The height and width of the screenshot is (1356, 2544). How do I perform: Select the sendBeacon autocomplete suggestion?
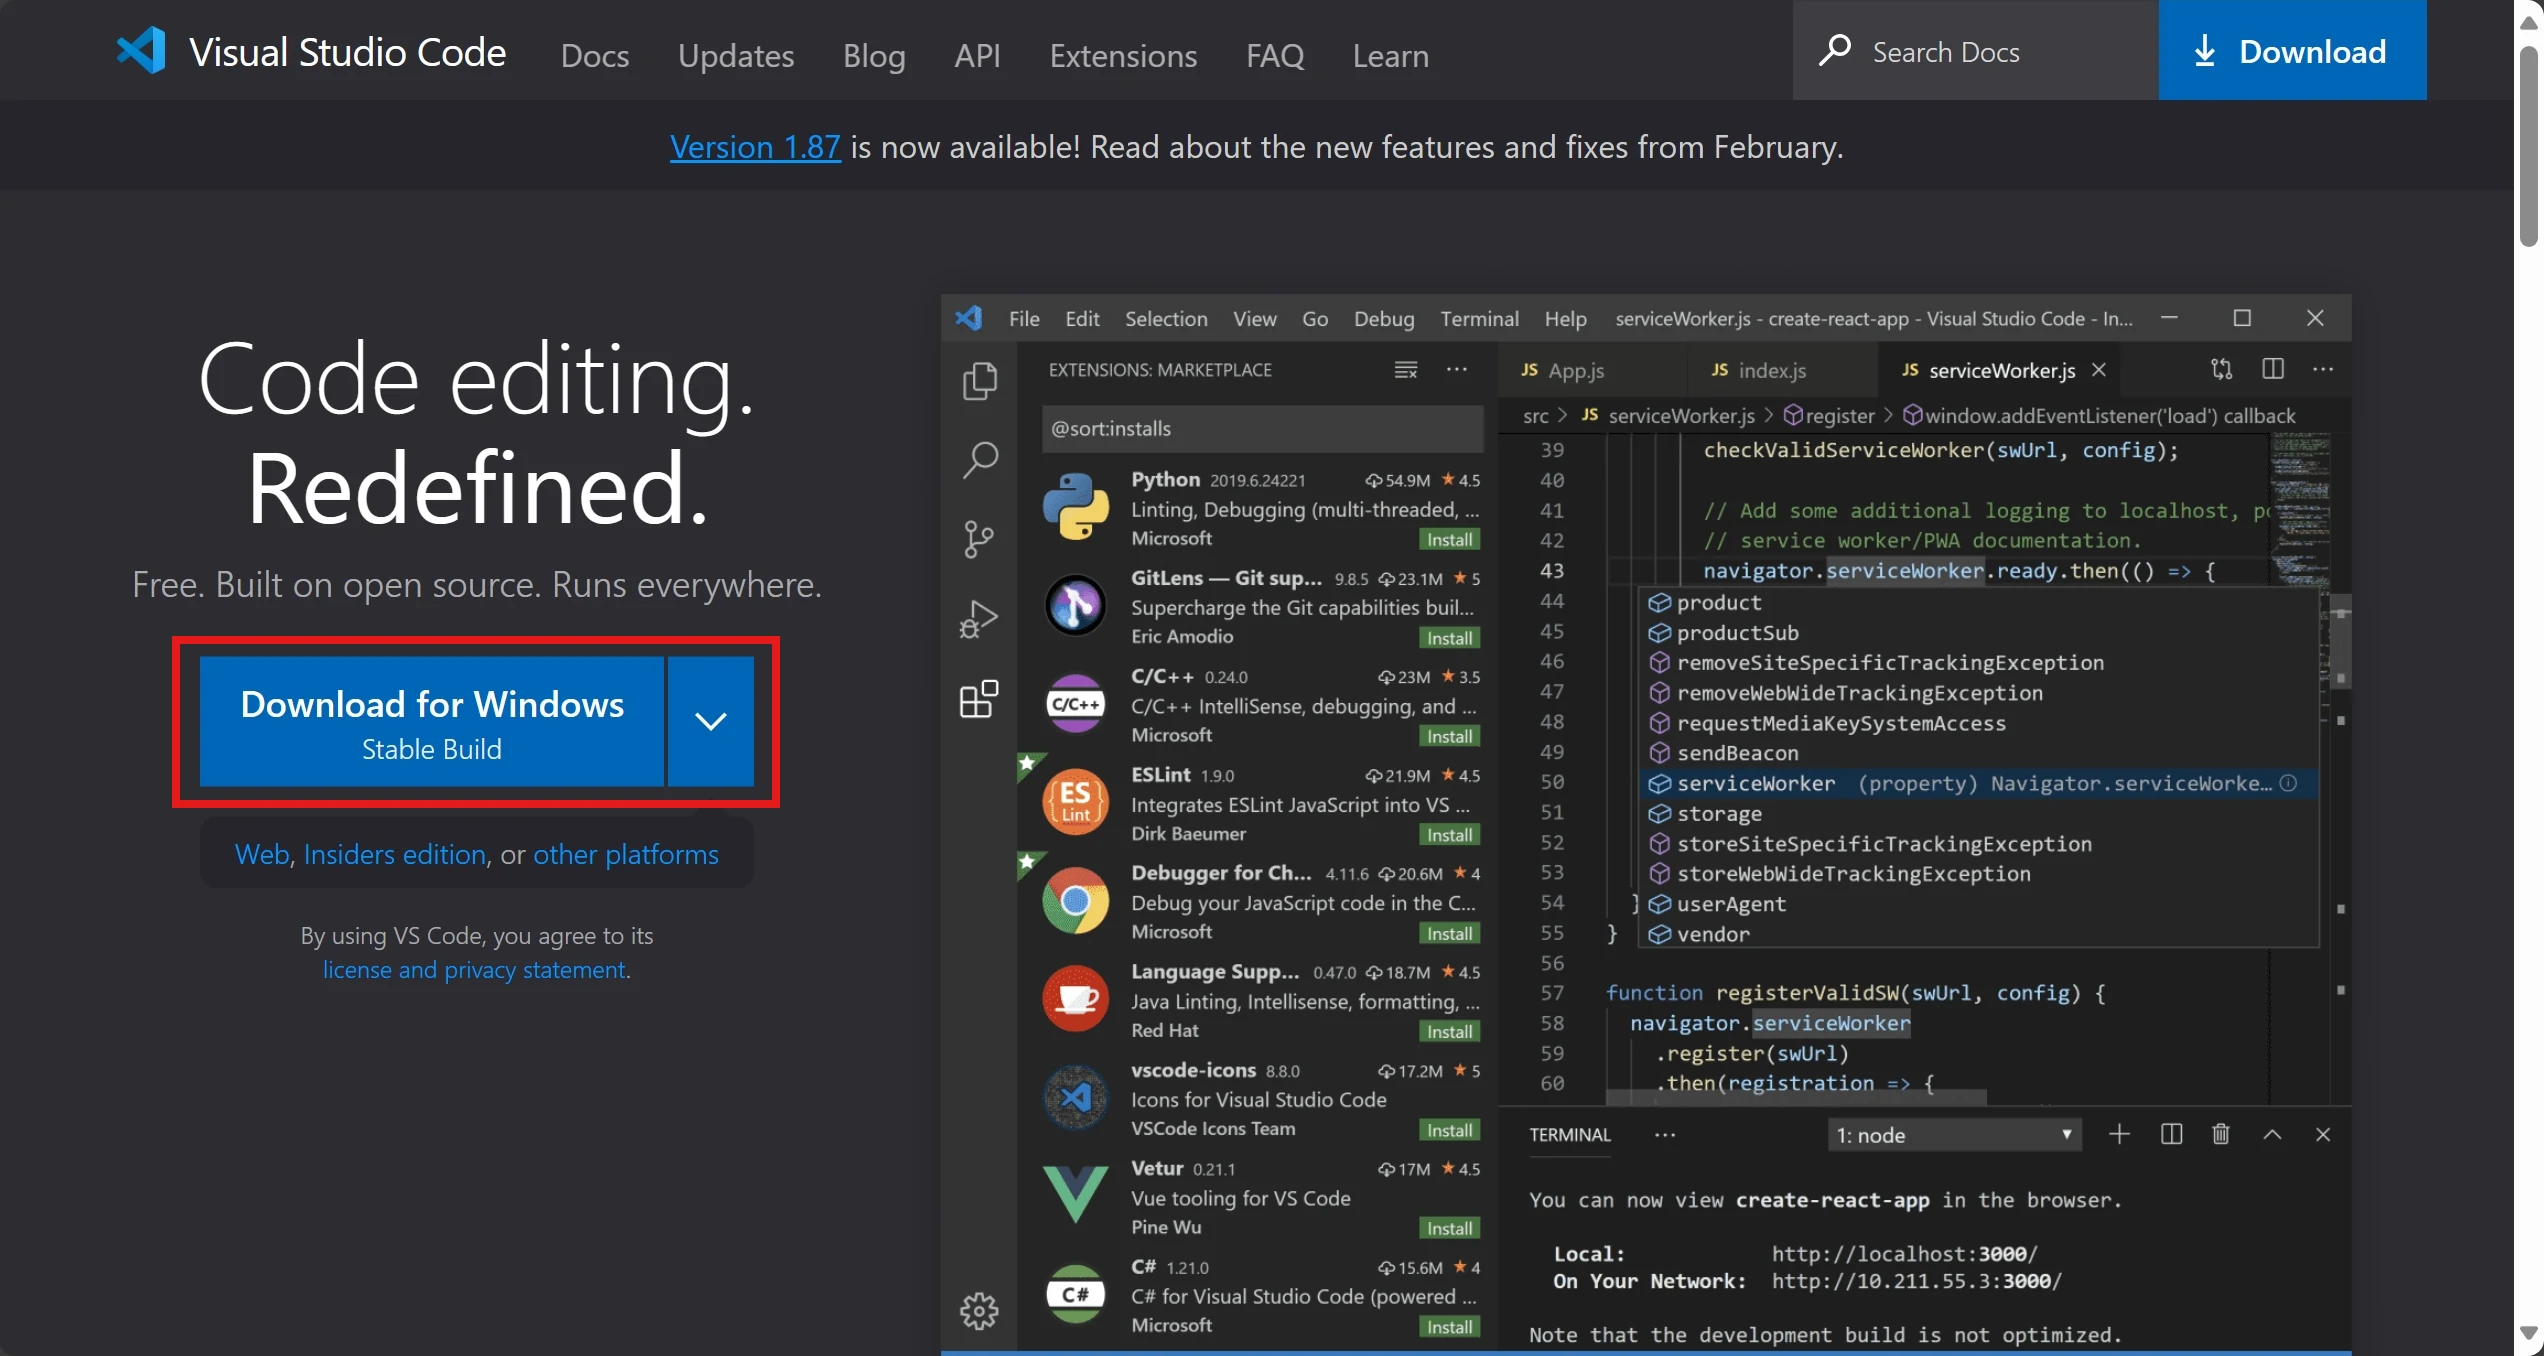click(1980, 753)
